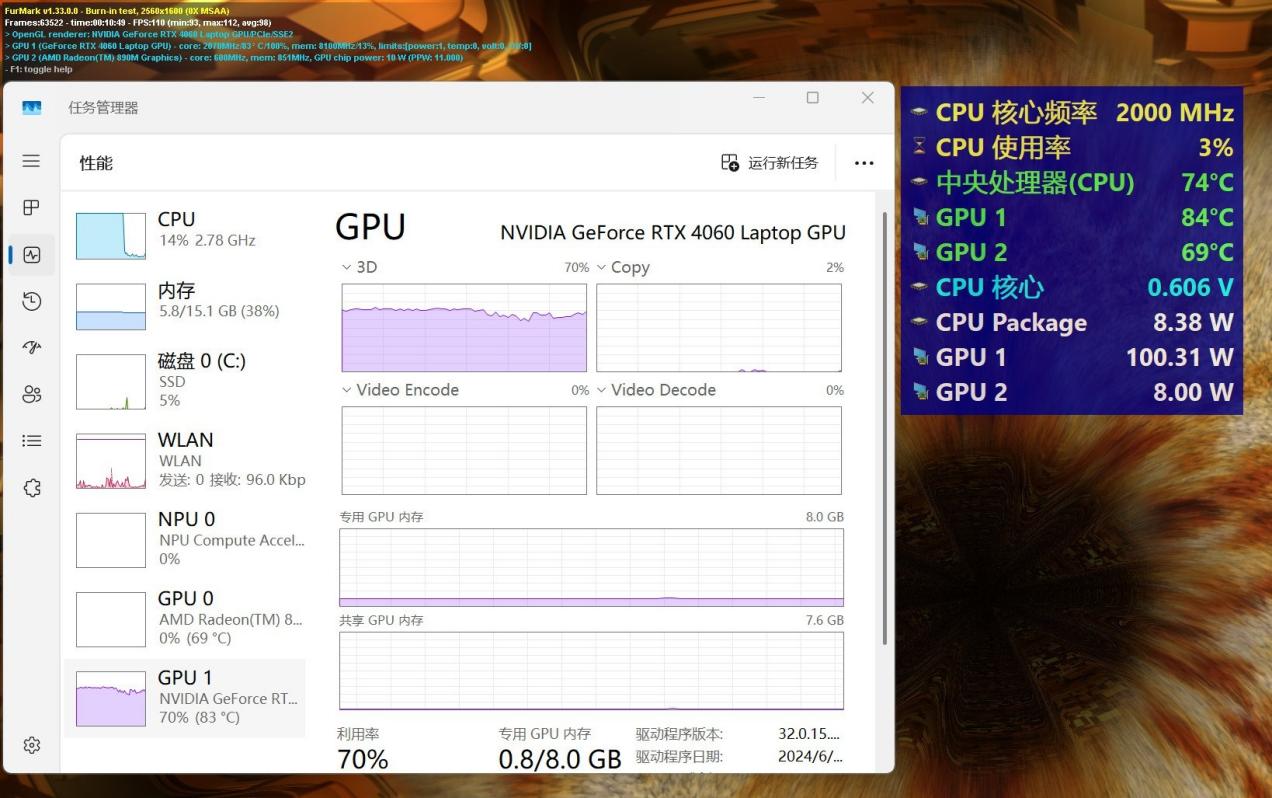
Task: Open the Details list page icon
Action: [31, 441]
